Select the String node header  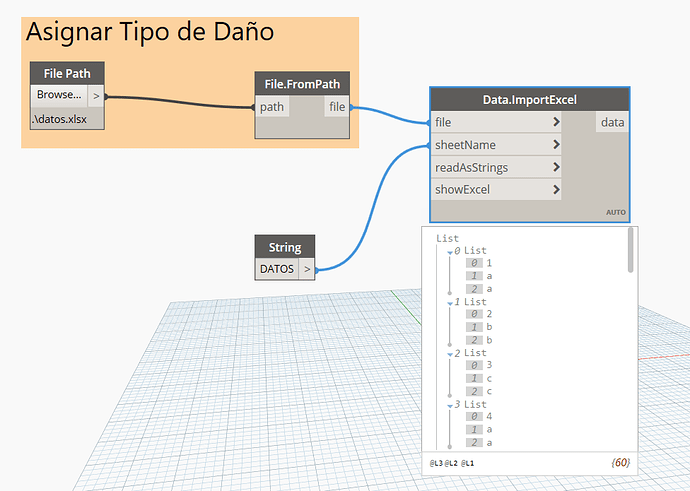tap(285, 247)
